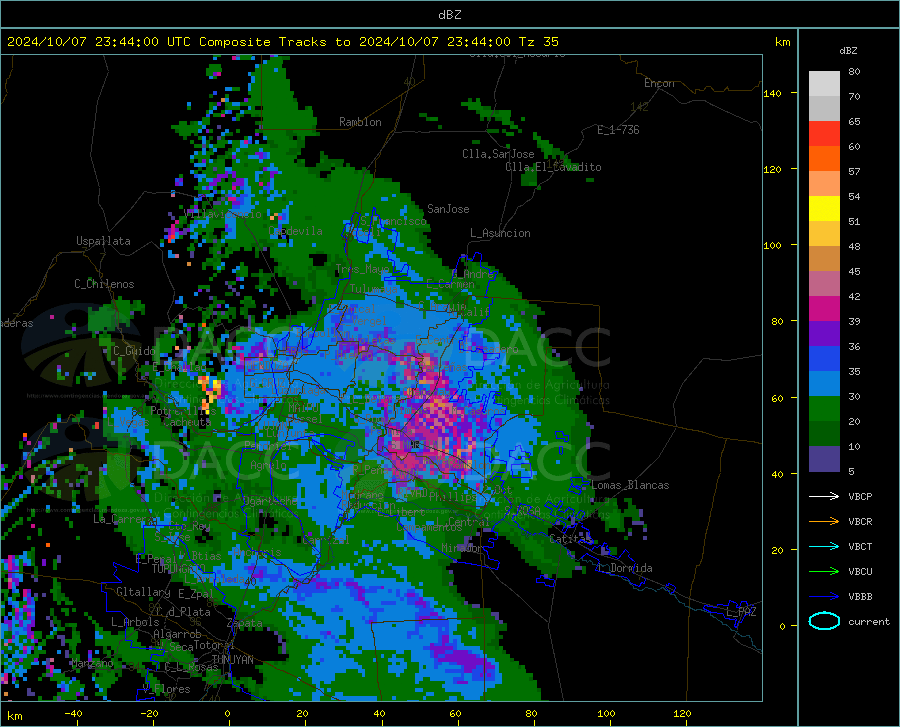This screenshot has height=727, width=900.
Task: Click the blue VBBB arrow legend icon
Action: 824,596
